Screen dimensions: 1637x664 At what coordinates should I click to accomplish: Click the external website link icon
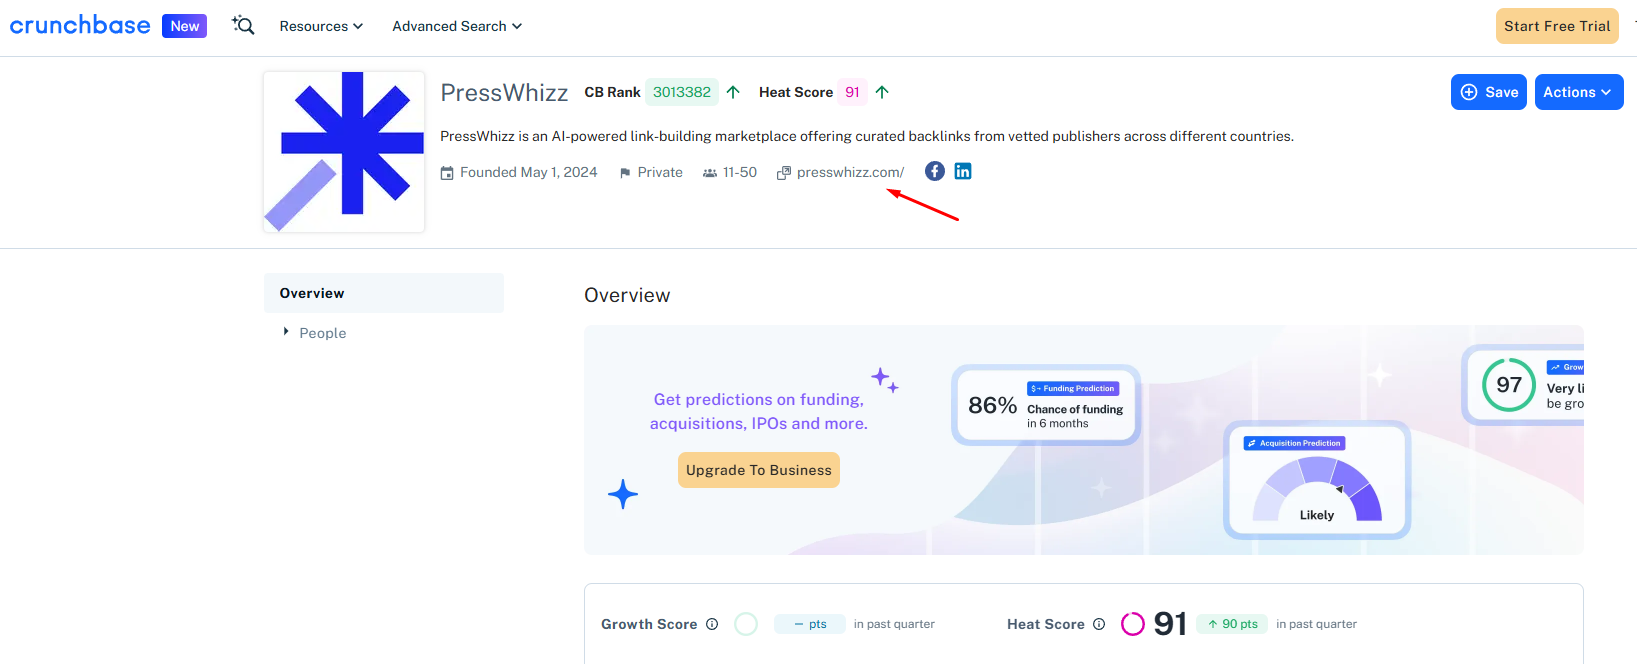(x=784, y=173)
